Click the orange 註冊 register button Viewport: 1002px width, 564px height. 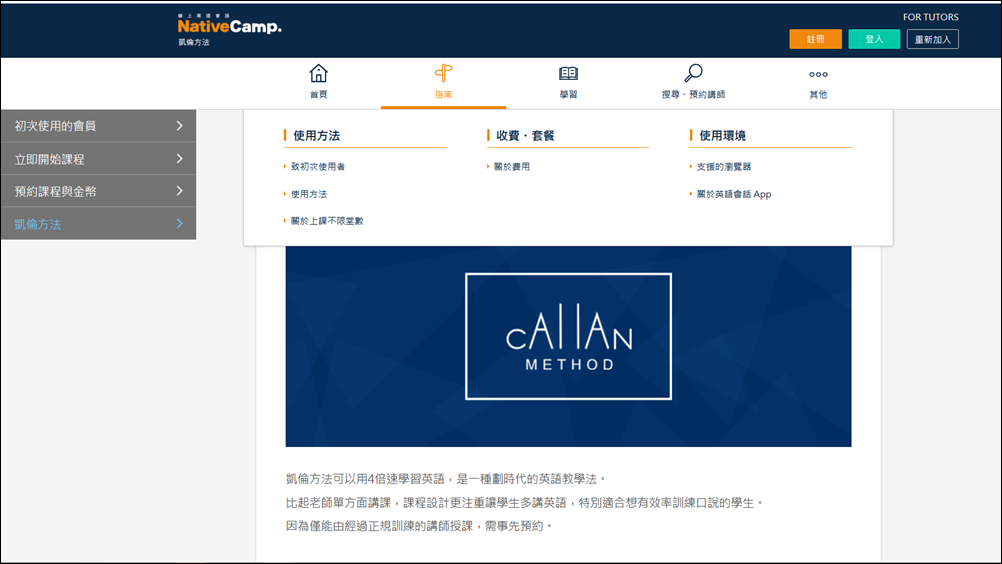815,39
